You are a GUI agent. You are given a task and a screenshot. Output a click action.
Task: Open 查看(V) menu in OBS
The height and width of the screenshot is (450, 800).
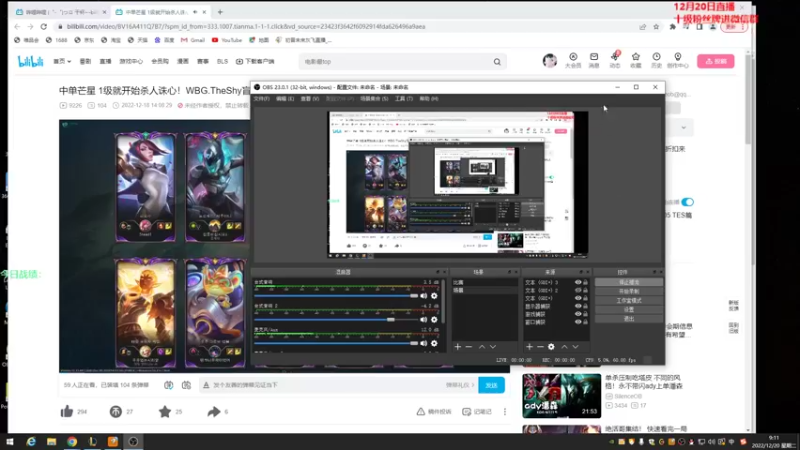click(x=310, y=98)
